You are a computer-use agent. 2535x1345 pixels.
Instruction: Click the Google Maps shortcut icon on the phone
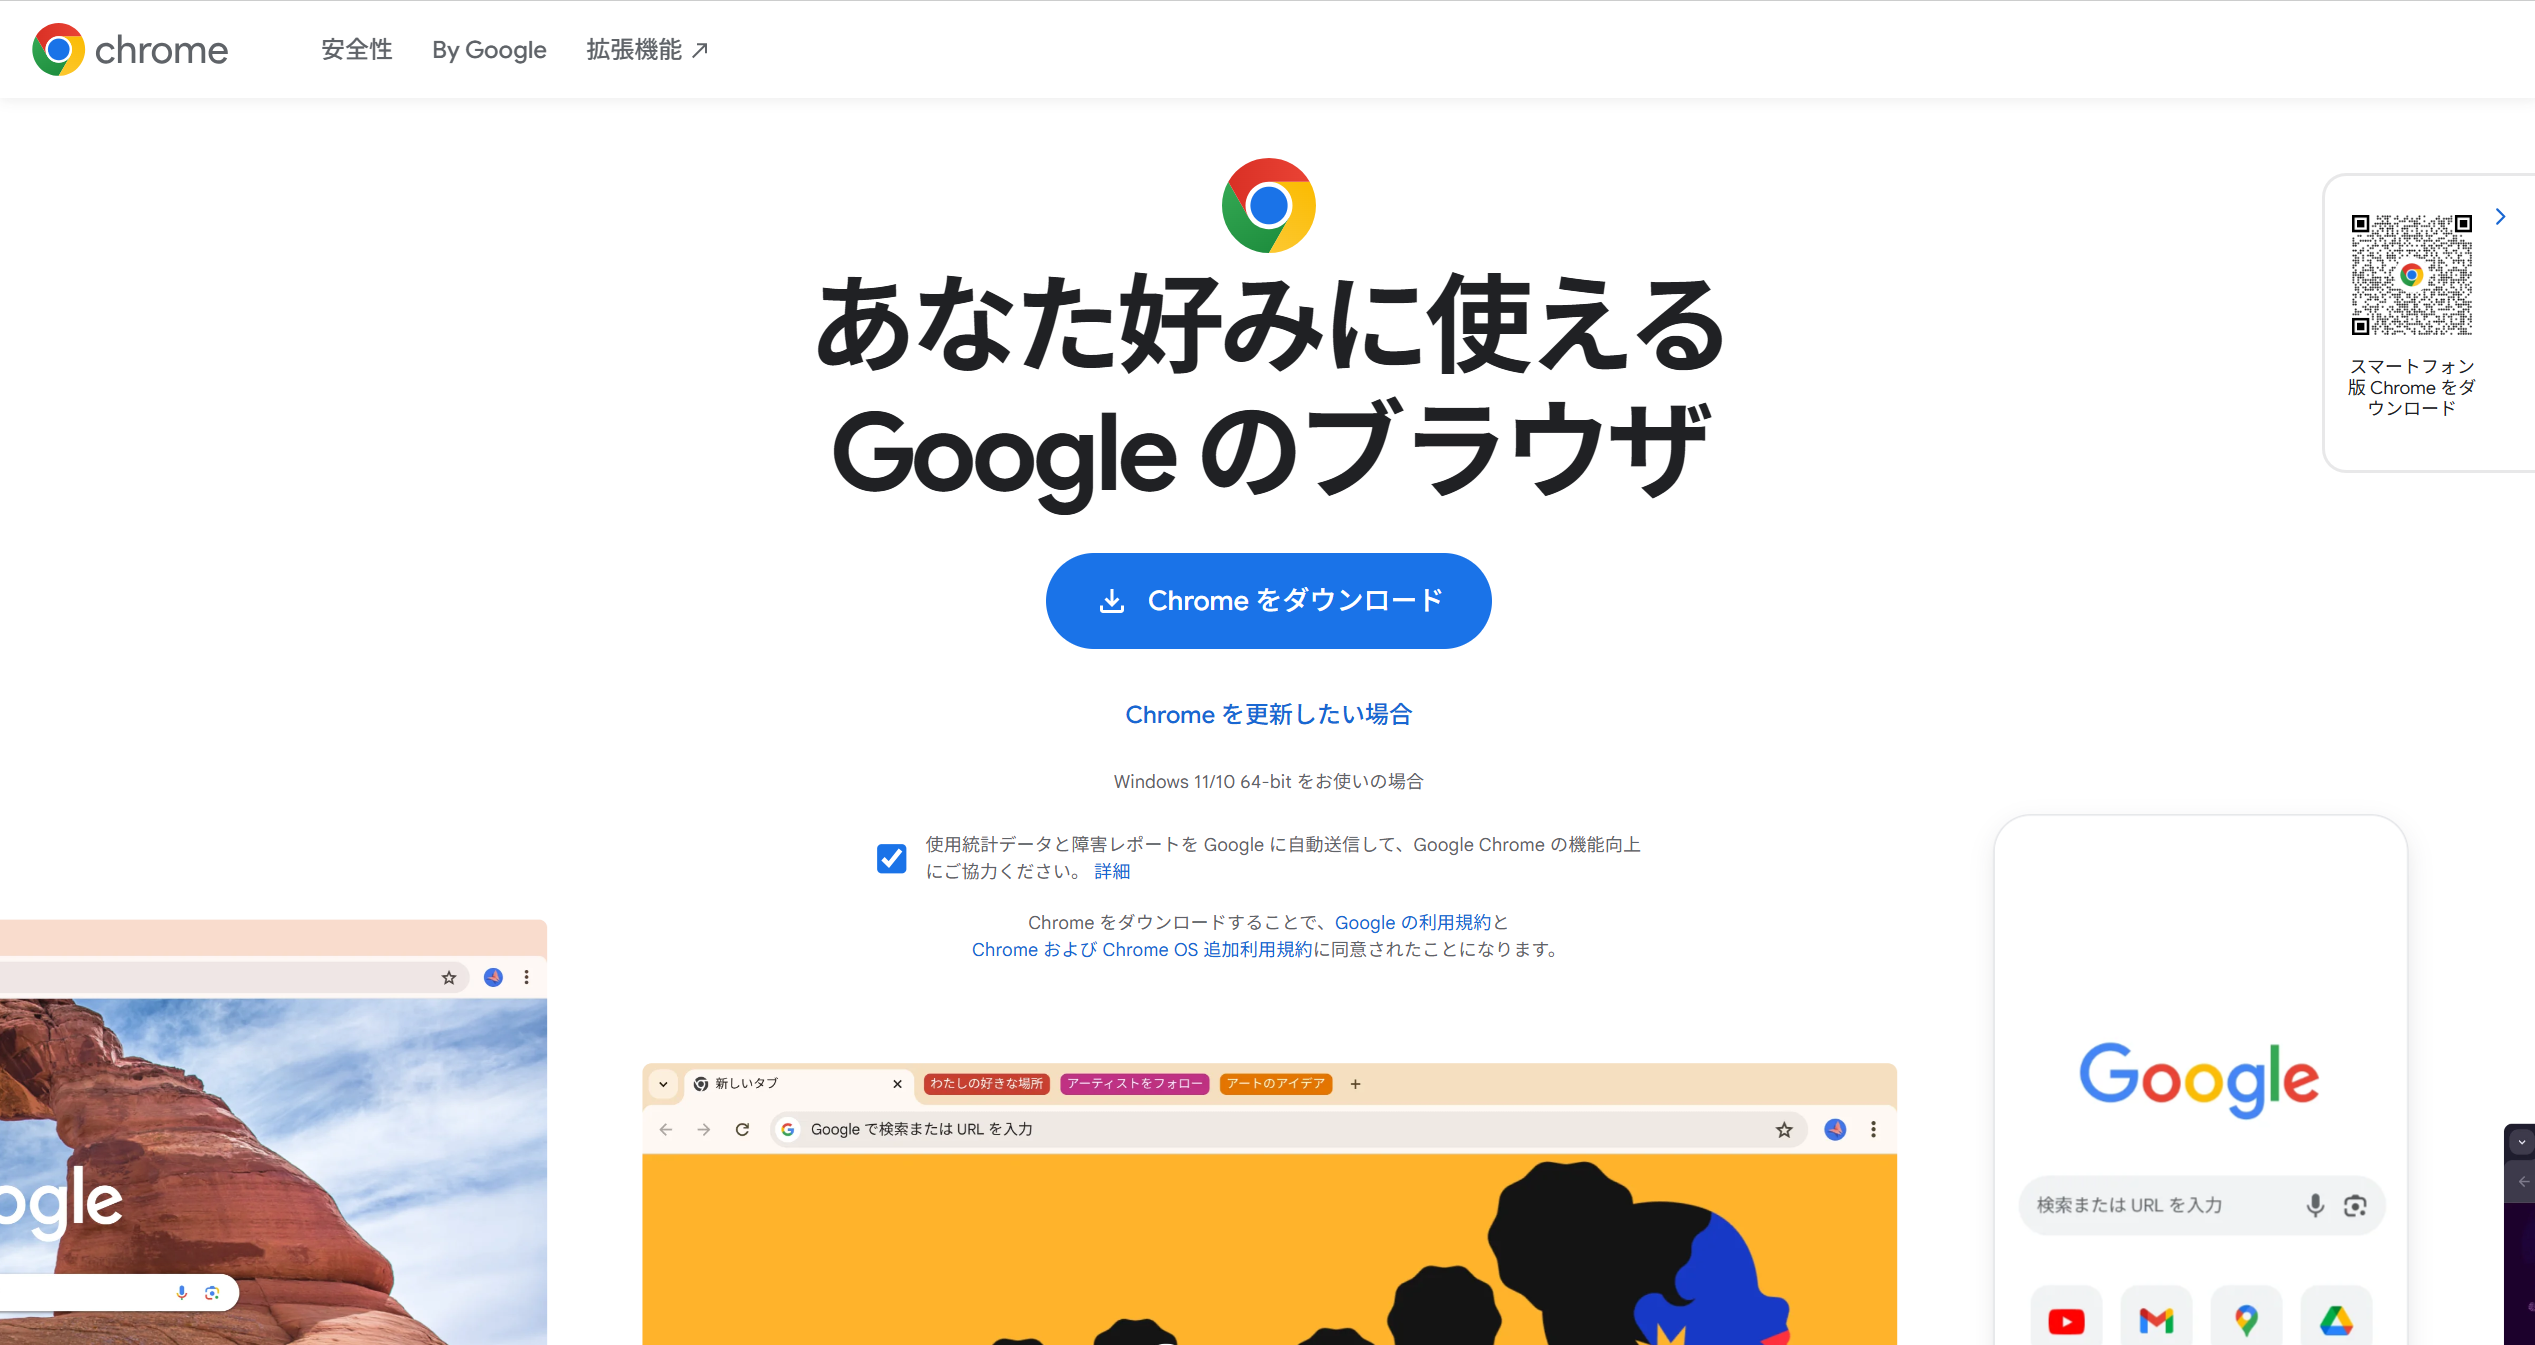tap(2246, 1321)
